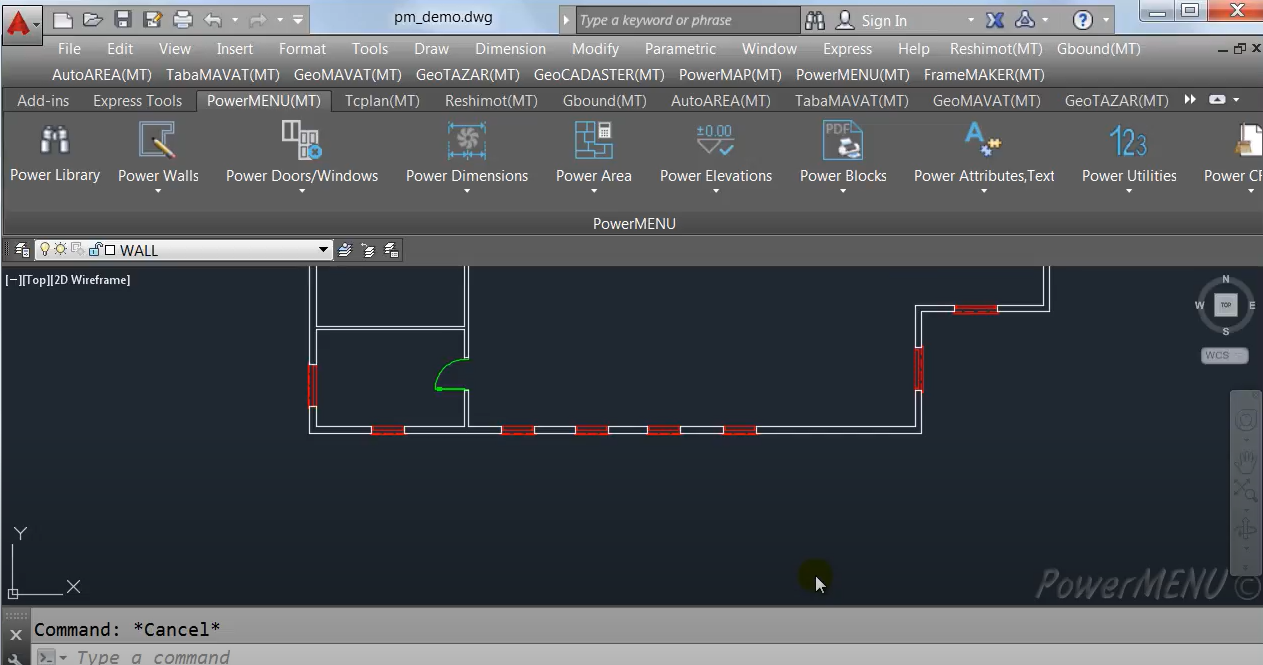Click the Autodesk 360 triangle icon
The image size is (1263, 665).
(1025, 20)
